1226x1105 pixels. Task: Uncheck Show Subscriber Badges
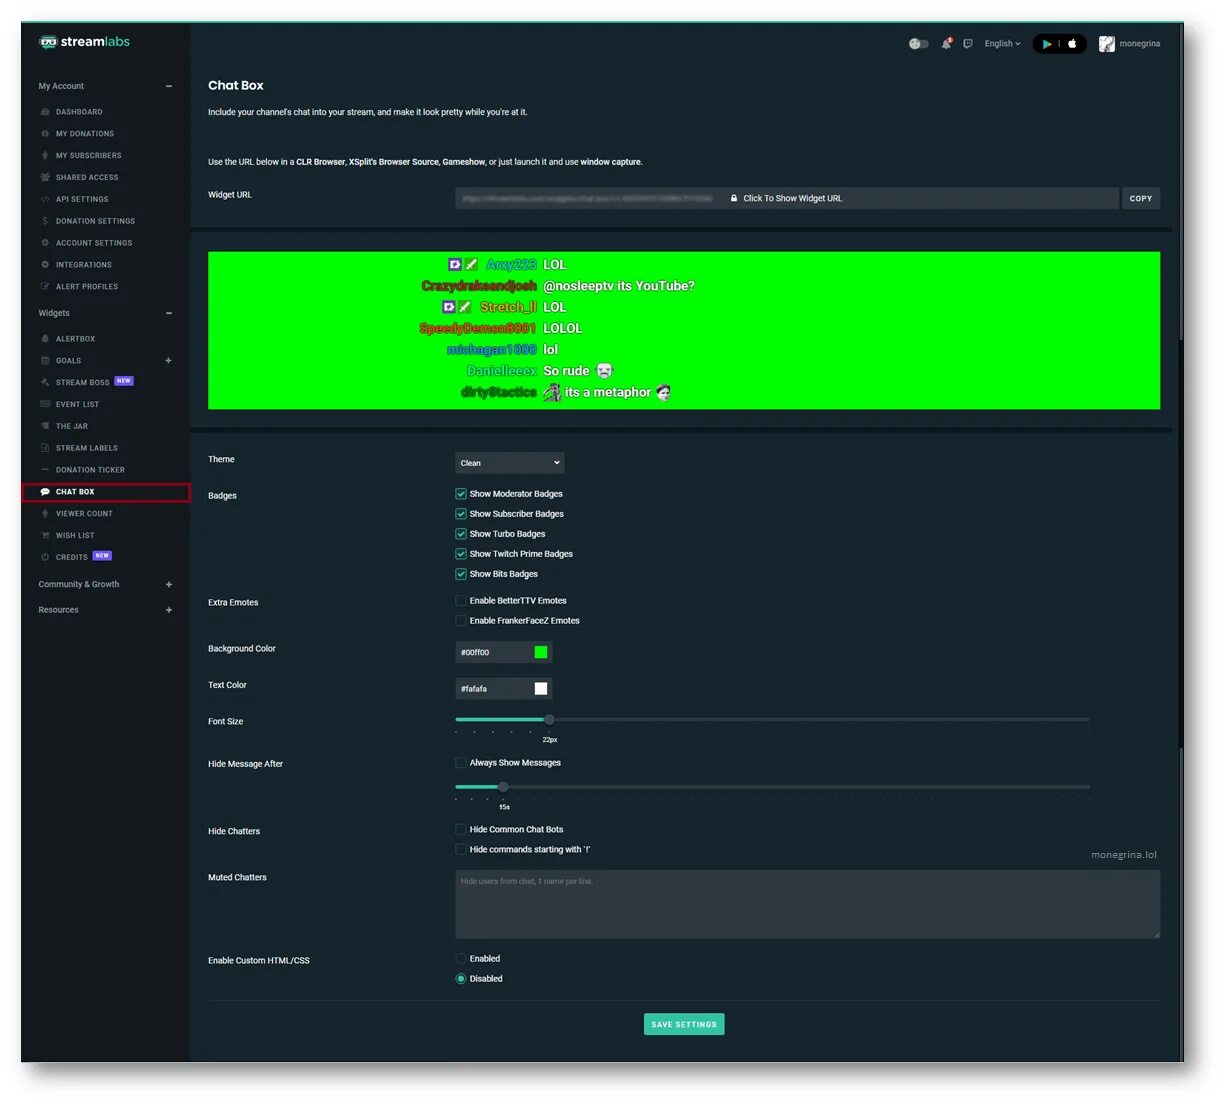click(x=461, y=514)
